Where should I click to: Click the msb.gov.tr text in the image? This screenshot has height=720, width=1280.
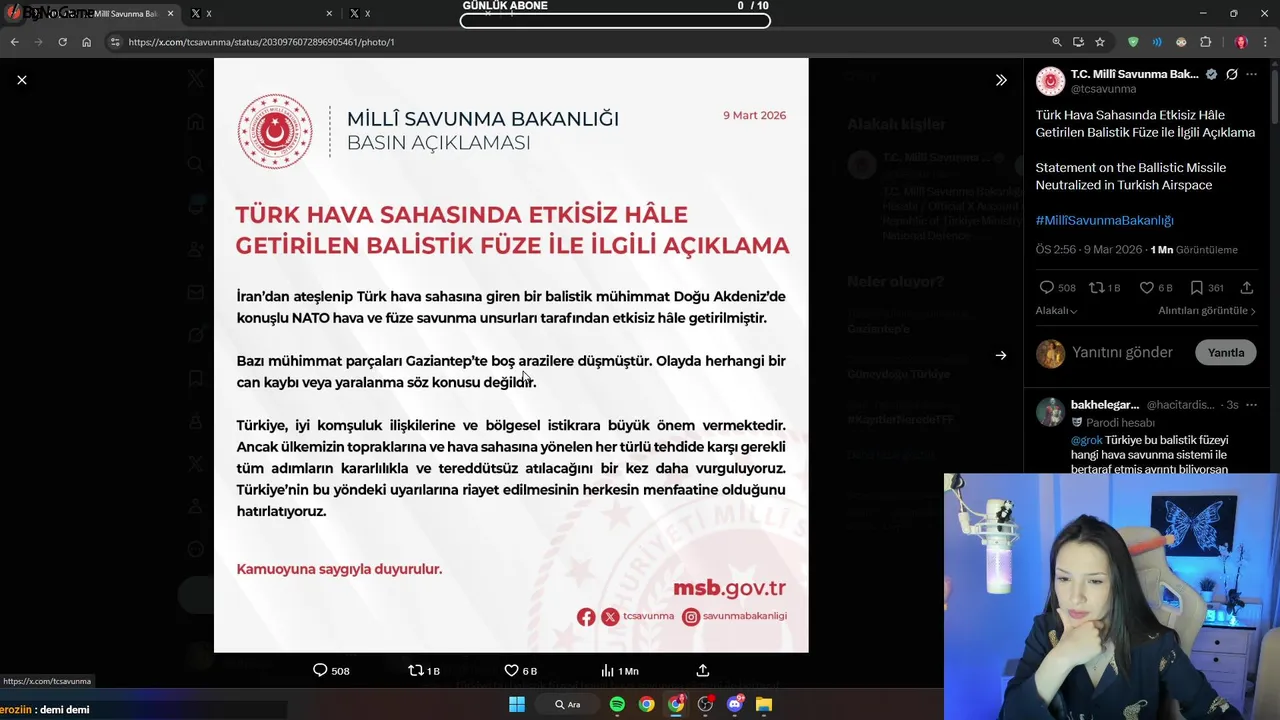(729, 588)
